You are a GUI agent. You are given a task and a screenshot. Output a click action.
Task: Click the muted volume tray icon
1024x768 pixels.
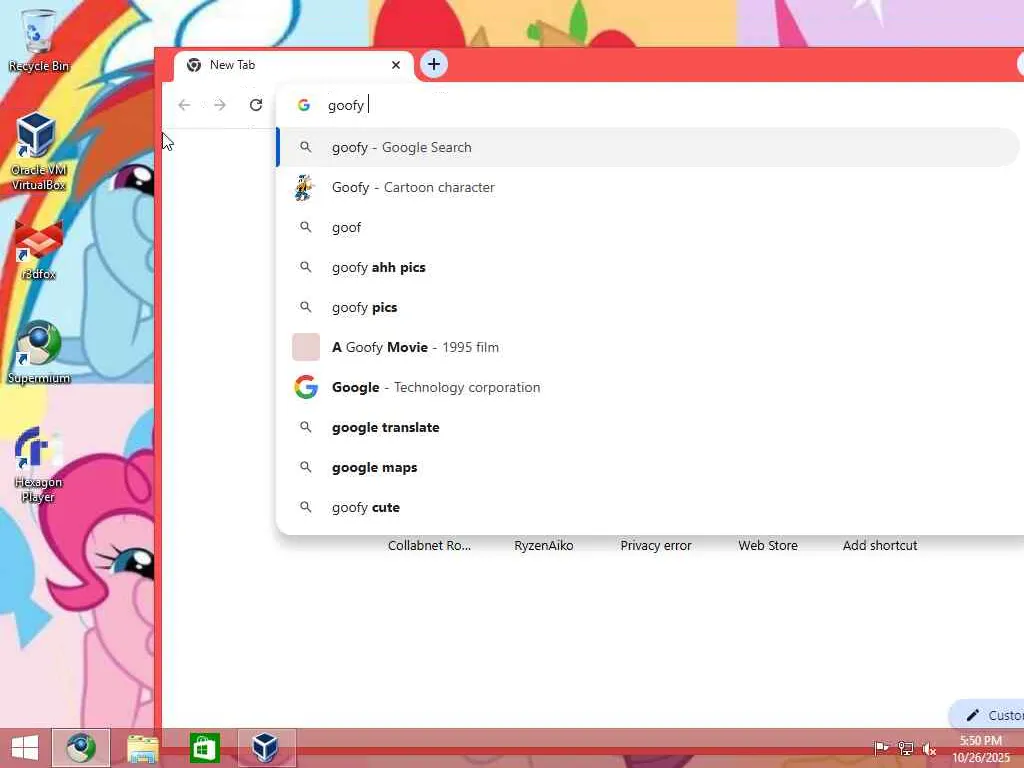point(929,749)
